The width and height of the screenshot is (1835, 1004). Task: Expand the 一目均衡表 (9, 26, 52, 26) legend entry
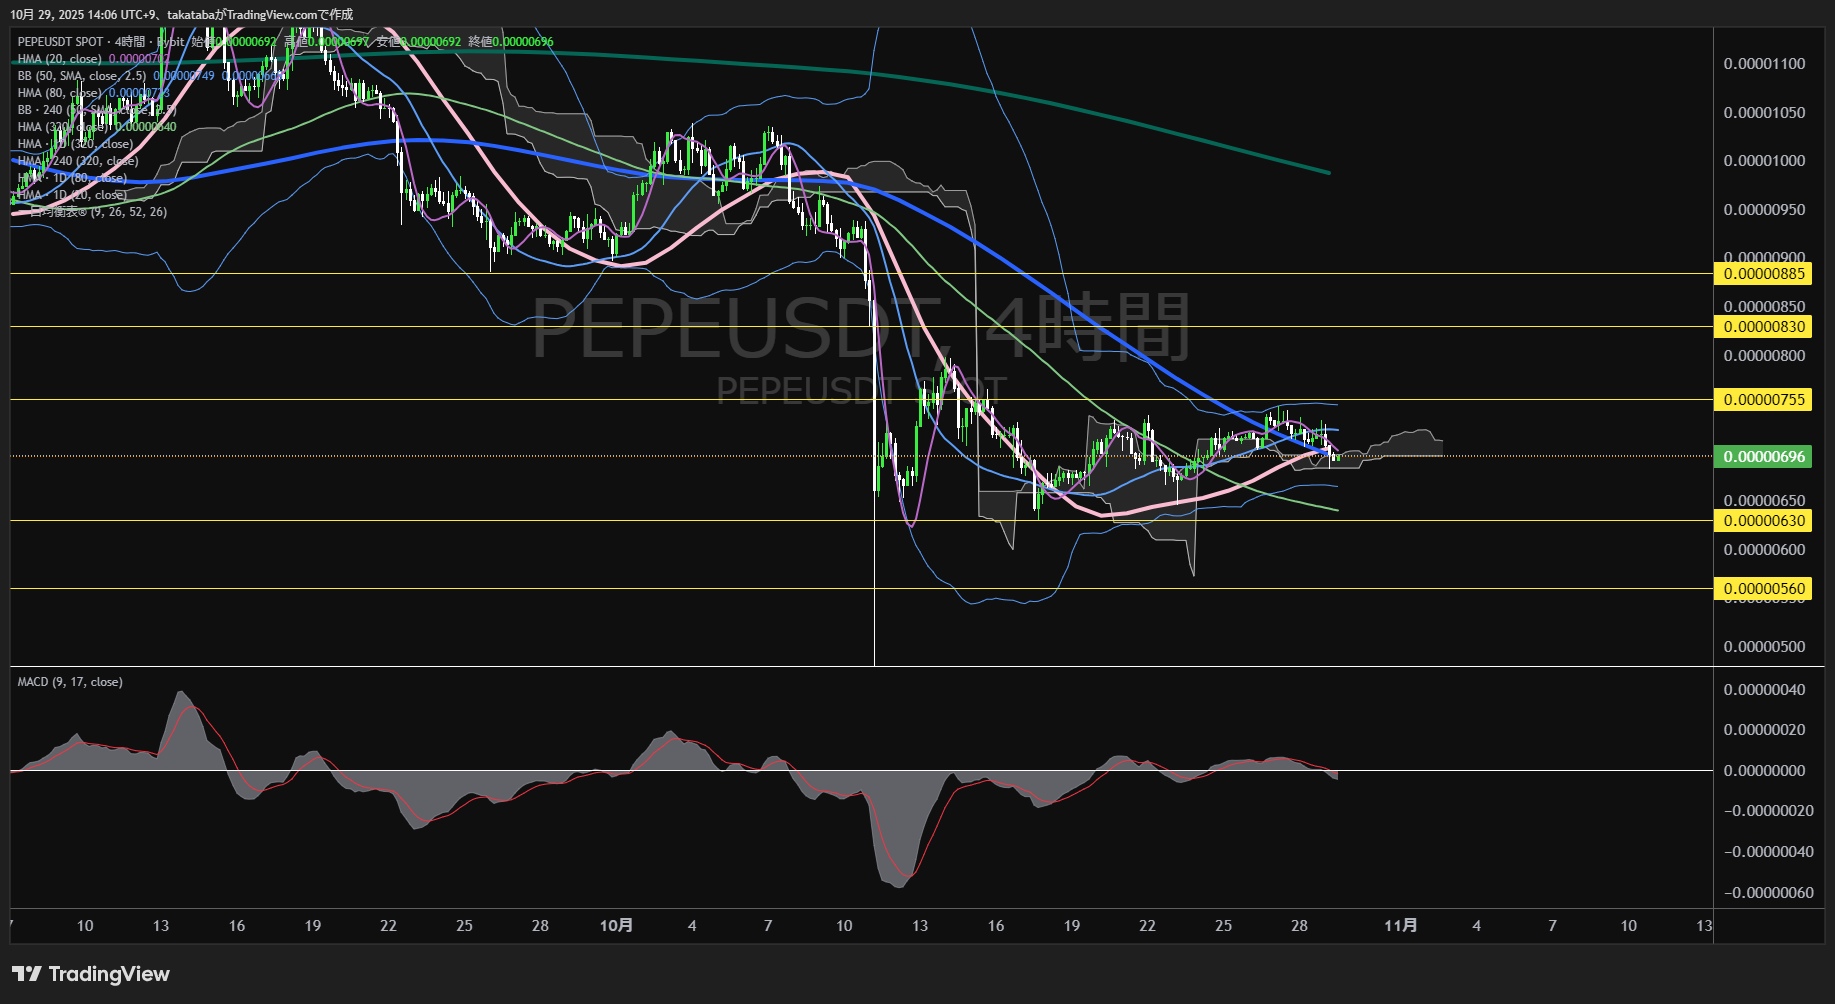(90, 211)
